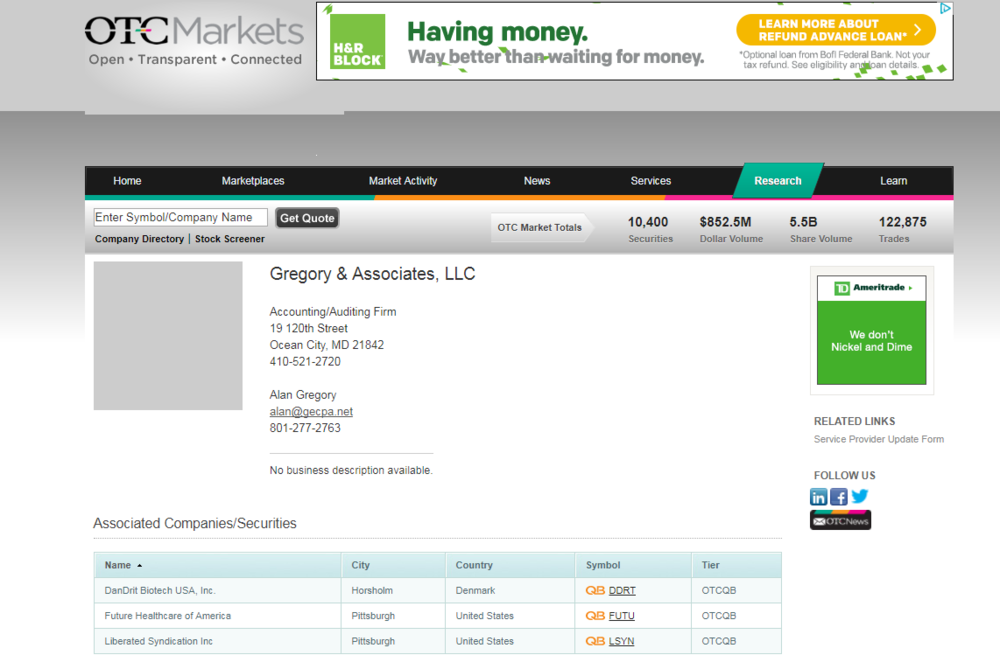The image size is (1000, 662).
Task: Click the 410-521-2720 phone number
Action: 305,362
